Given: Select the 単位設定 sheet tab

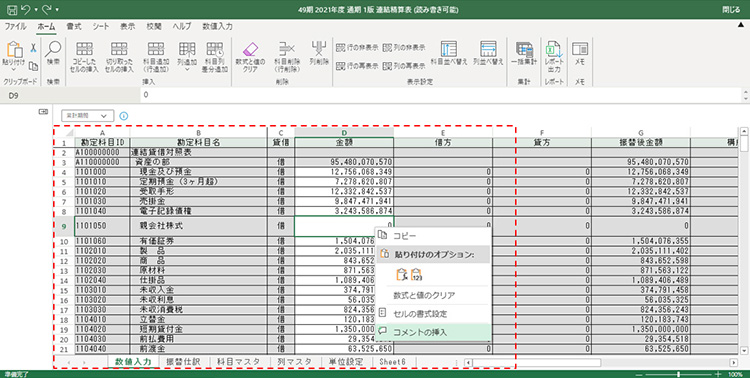Looking at the screenshot, I should click(346, 362).
